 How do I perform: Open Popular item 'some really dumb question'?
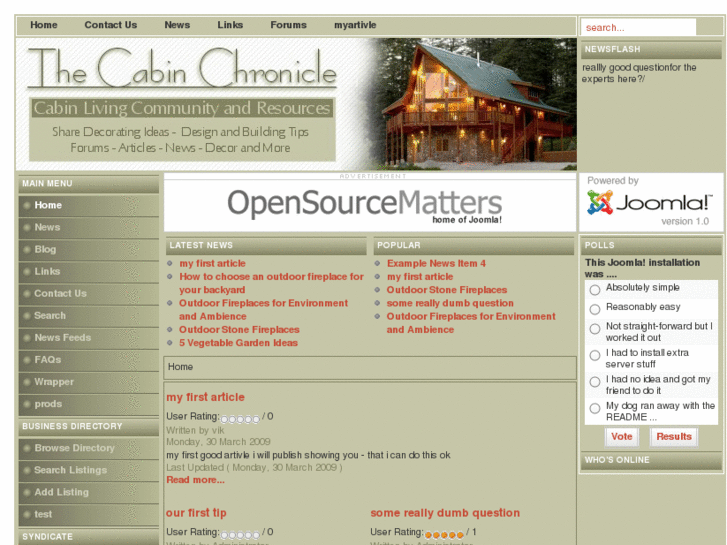450,303
